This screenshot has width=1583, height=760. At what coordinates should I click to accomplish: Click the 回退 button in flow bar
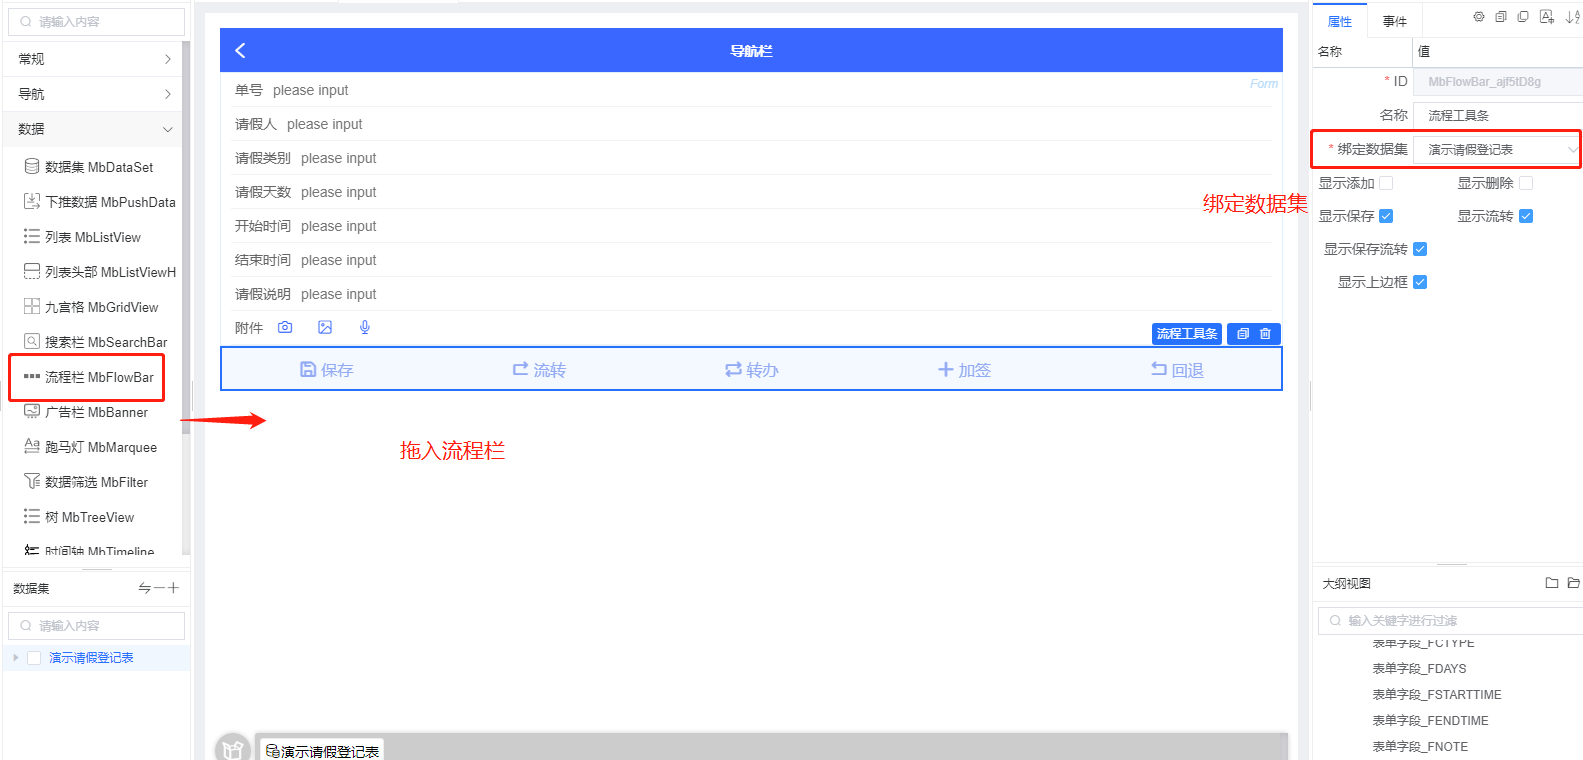coord(1177,370)
